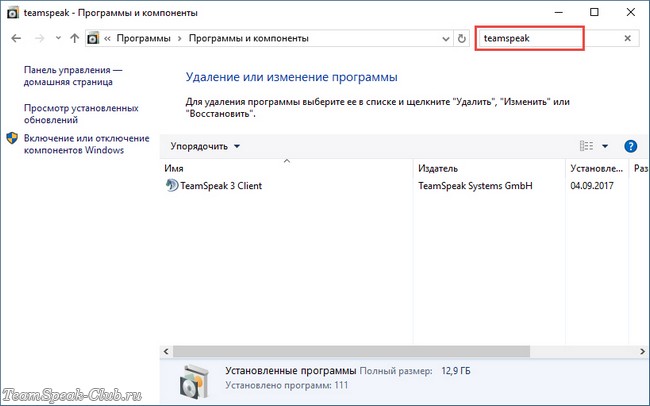Go back with the left arrow button
This screenshot has height=406, width=650.
point(16,39)
